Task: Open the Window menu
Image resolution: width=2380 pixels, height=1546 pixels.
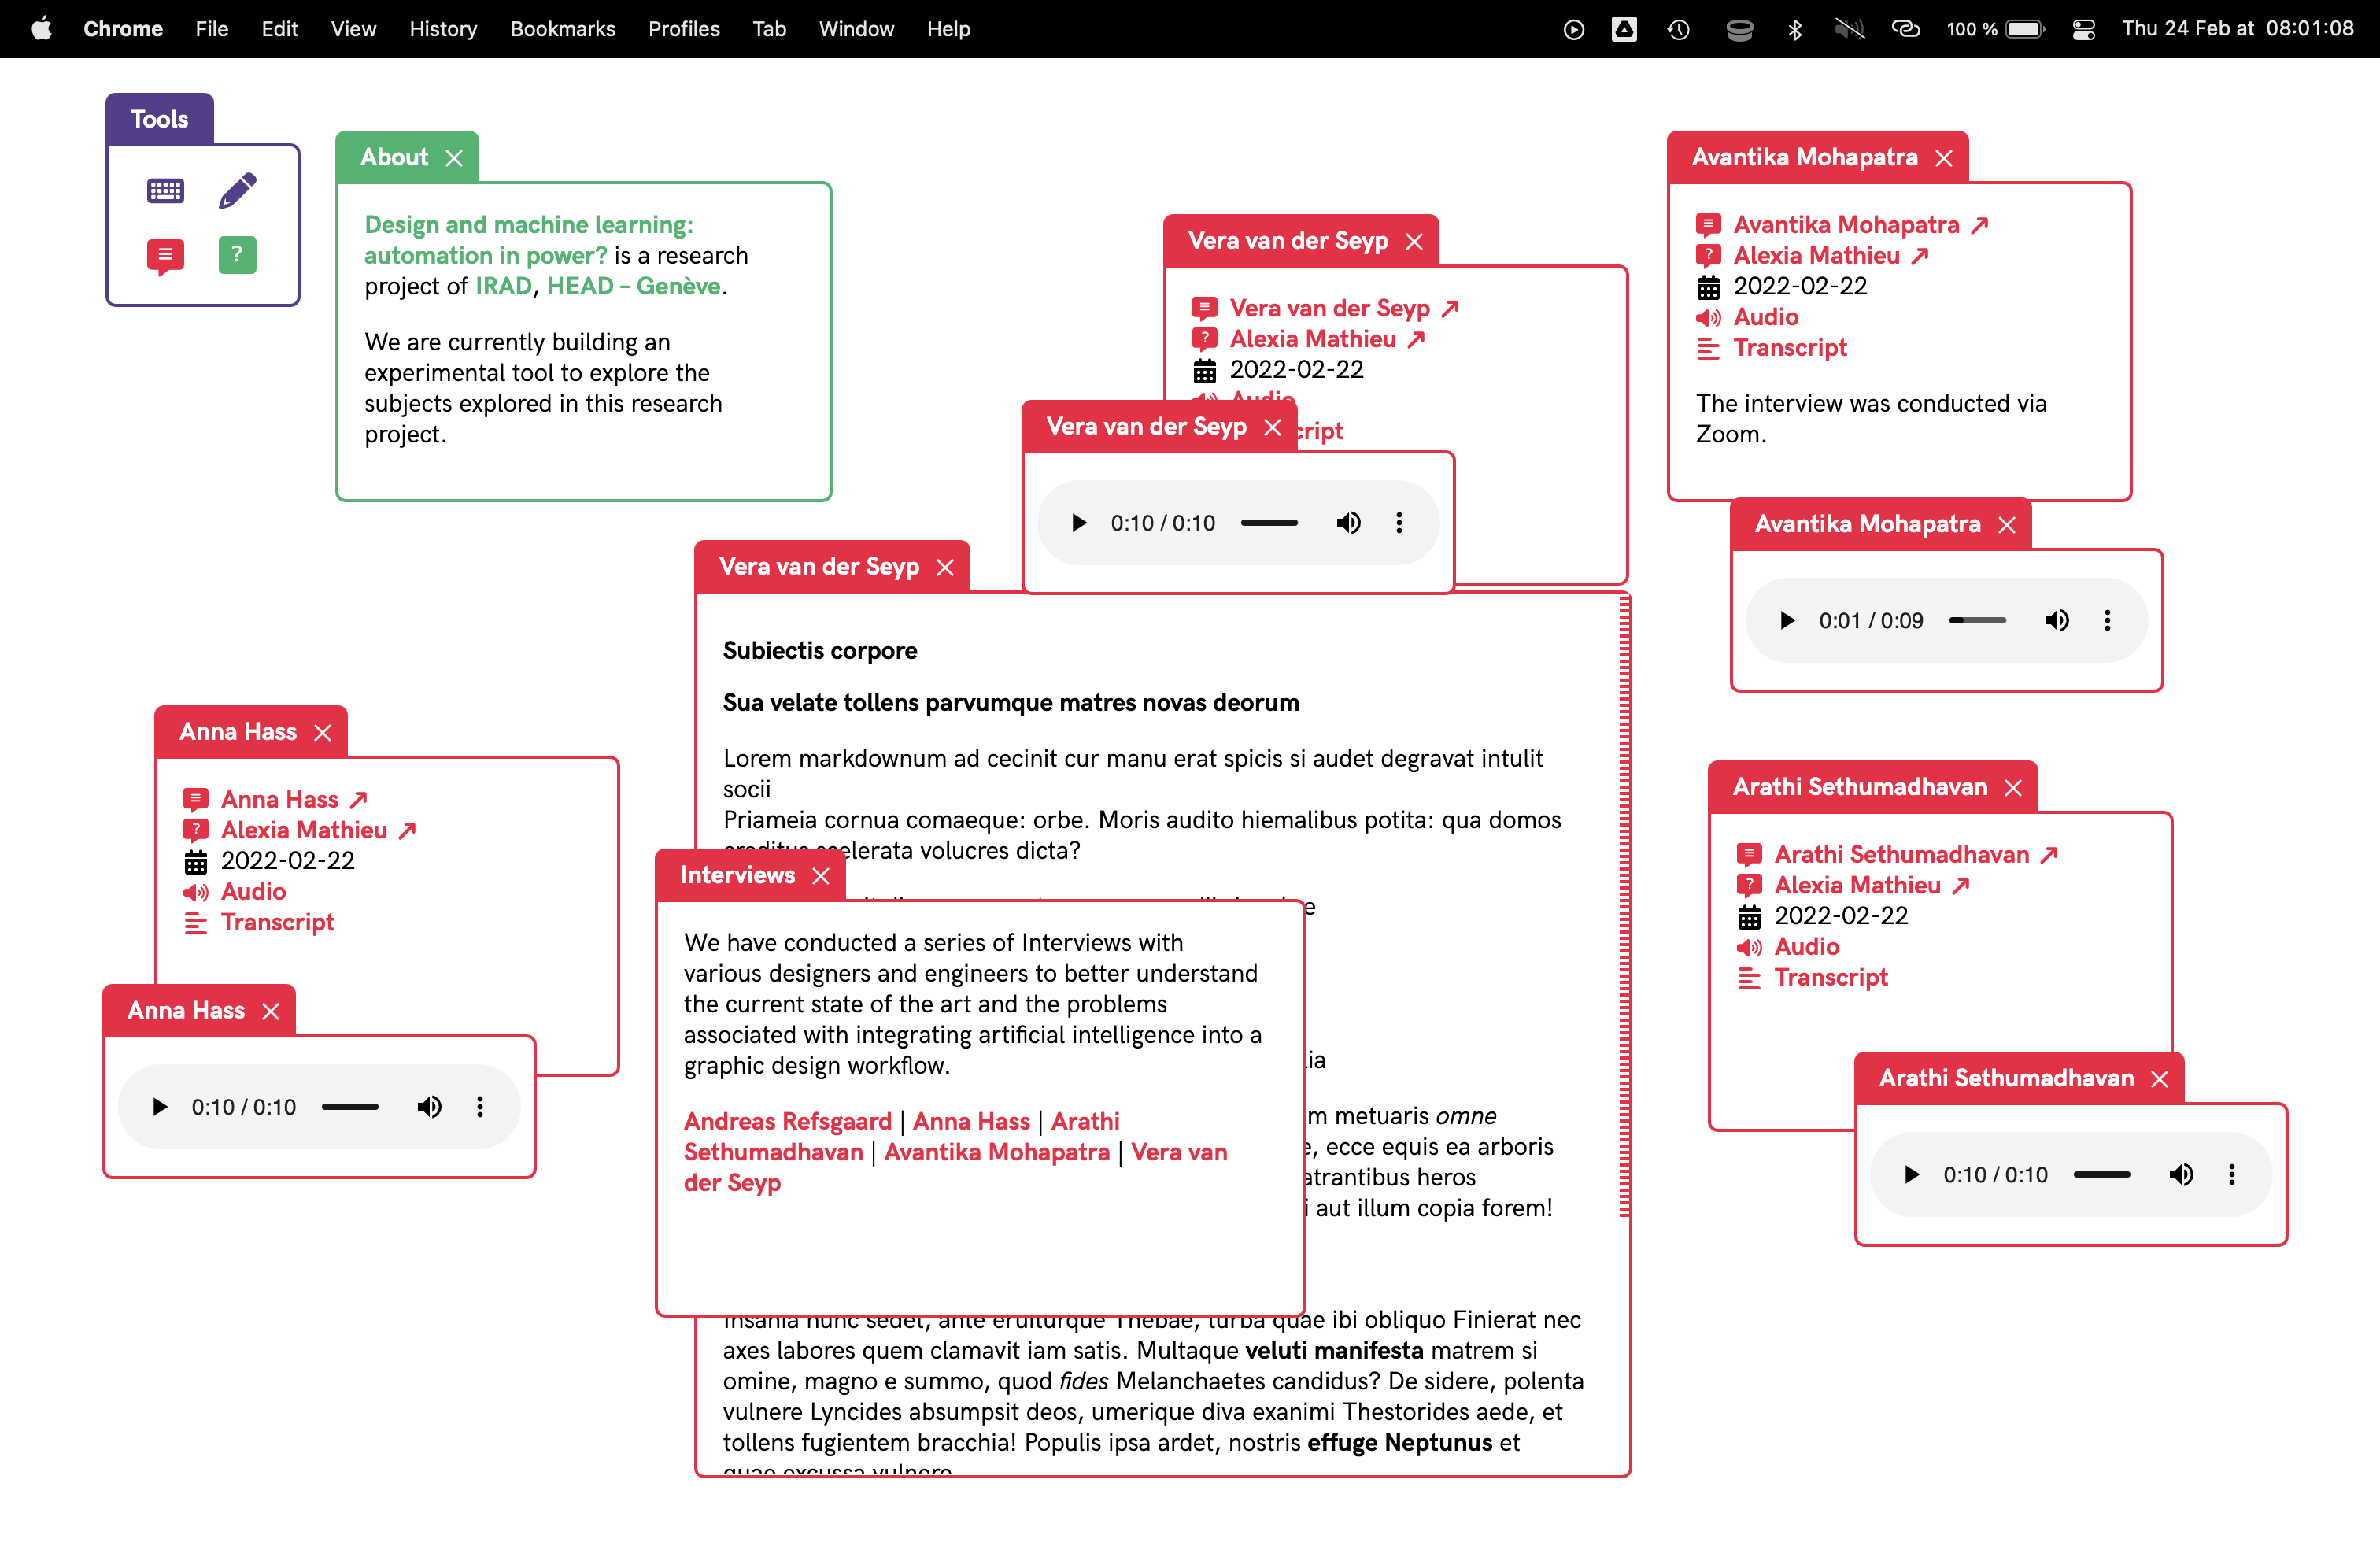Action: [x=856, y=29]
